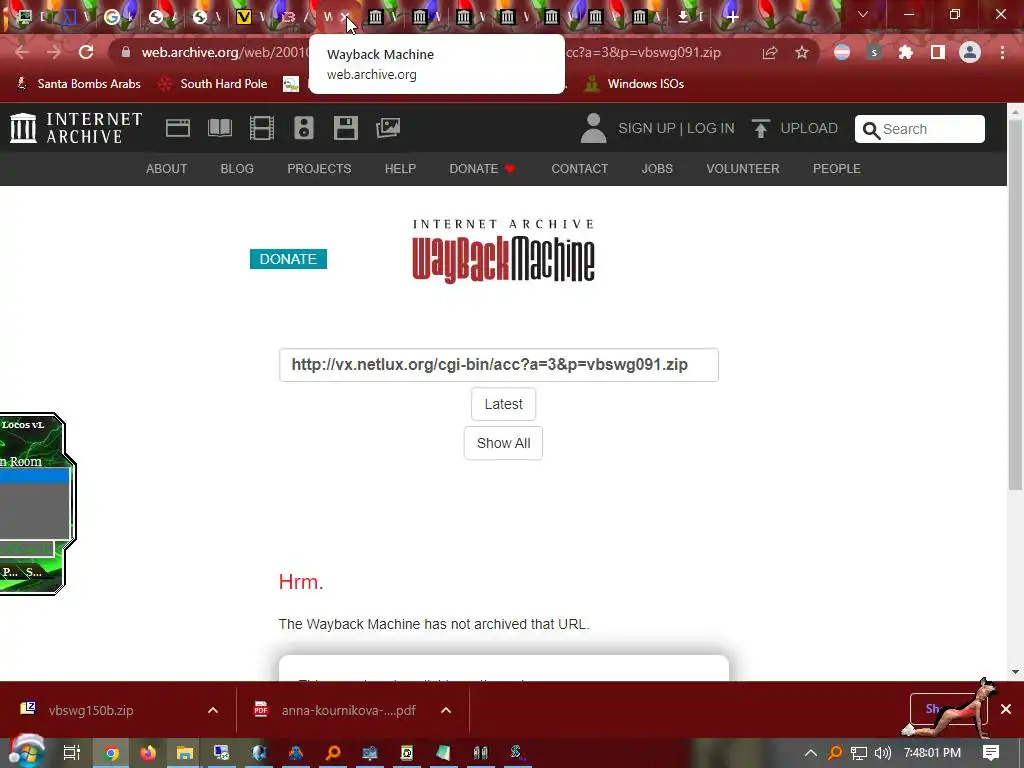Click the UPLOAD link
The width and height of the screenshot is (1024, 768).
pyautogui.click(x=809, y=128)
